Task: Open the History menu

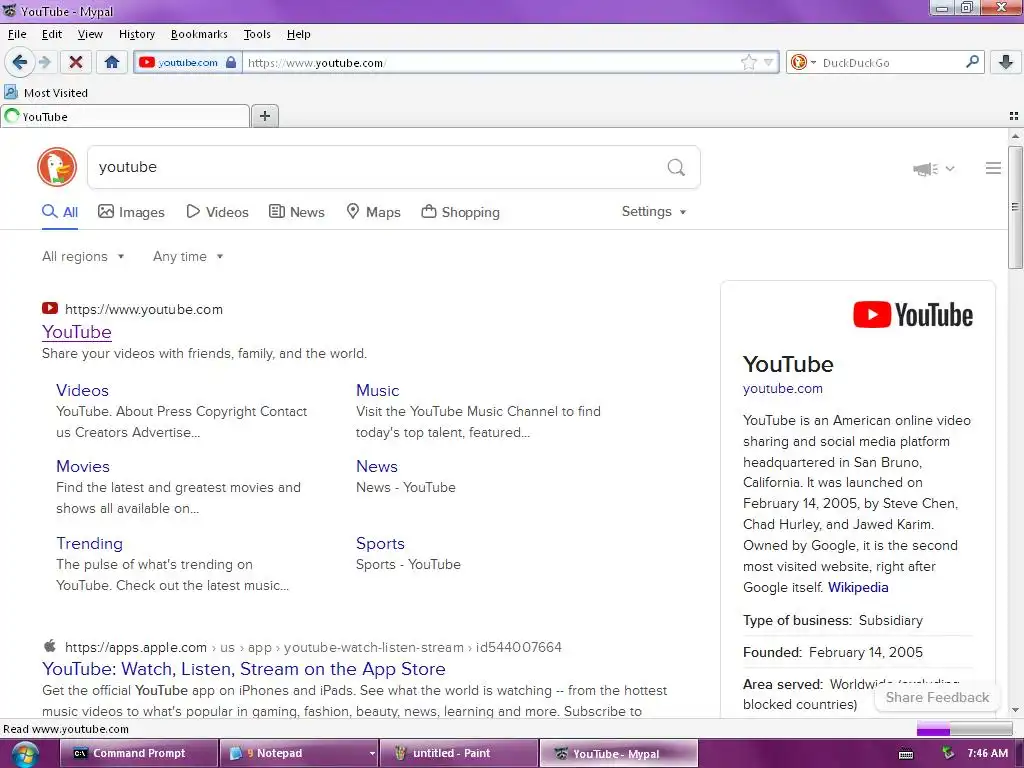Action: point(136,34)
